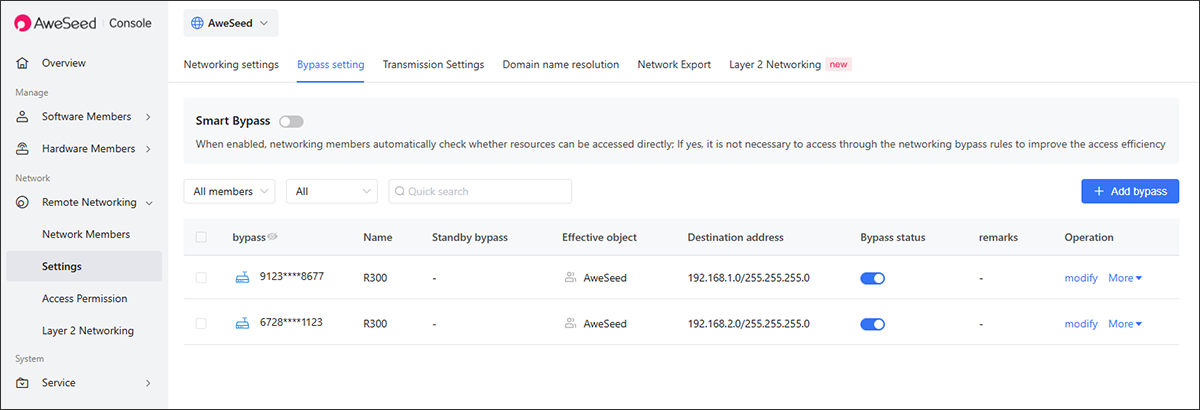The height and width of the screenshot is (410, 1200).
Task: Expand the Software Members chevron
Action: 148,117
